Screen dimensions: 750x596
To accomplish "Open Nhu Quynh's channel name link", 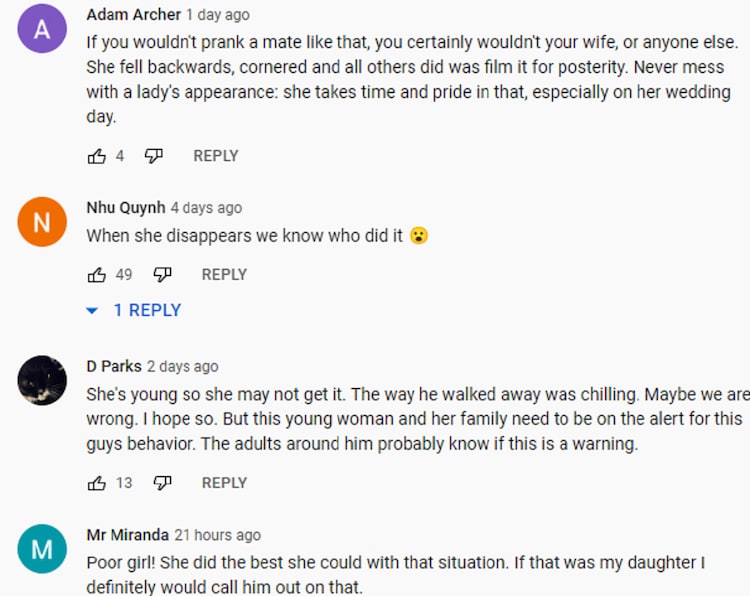I will (x=126, y=208).
